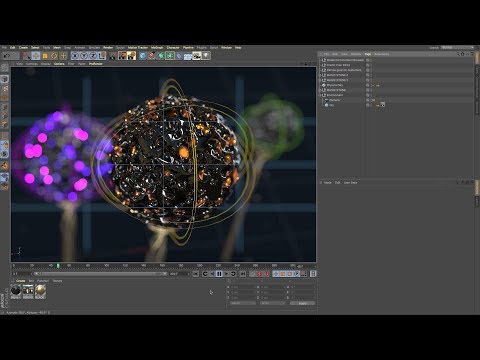The width and height of the screenshot is (480, 360).
Task: Add a Camera object
Action: 197,56
